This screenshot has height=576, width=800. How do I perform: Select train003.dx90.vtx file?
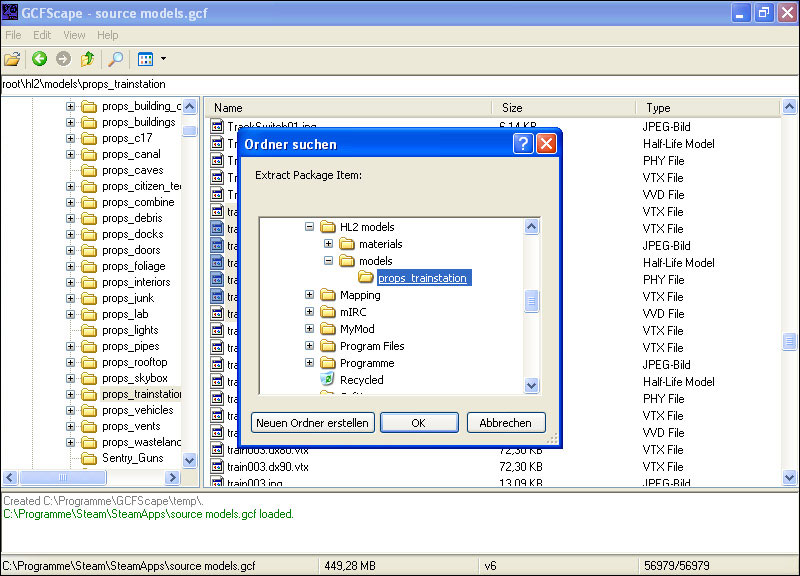click(268, 467)
